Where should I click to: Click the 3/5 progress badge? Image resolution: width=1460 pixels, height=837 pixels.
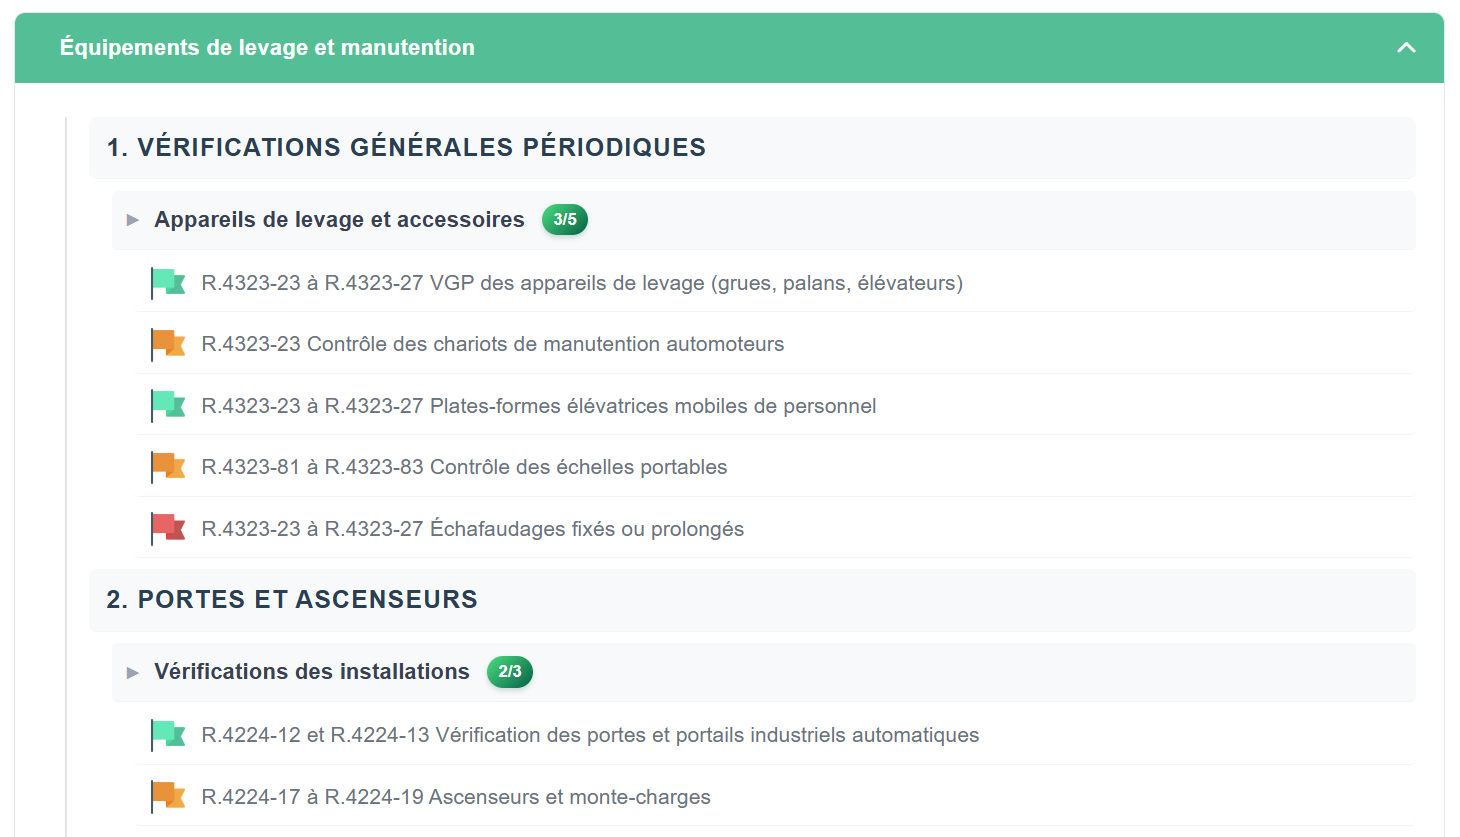[x=565, y=220]
